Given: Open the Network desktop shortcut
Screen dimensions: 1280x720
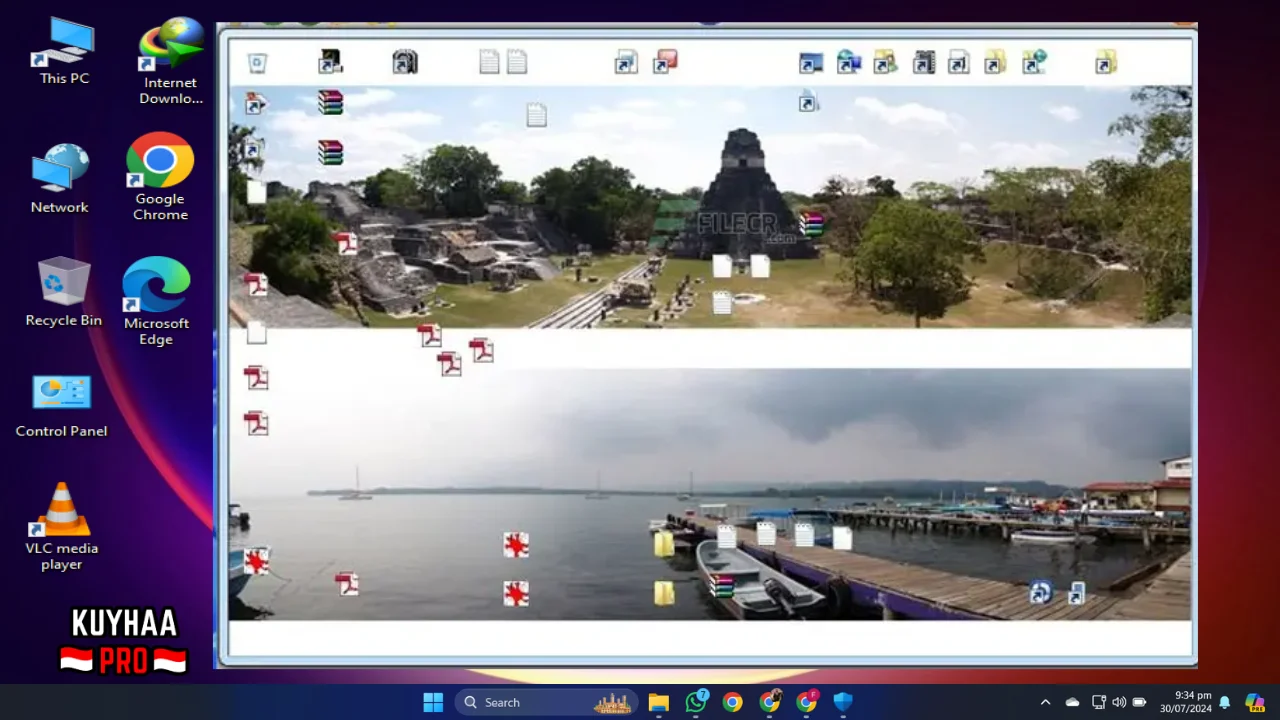Looking at the screenshot, I should coord(60,179).
